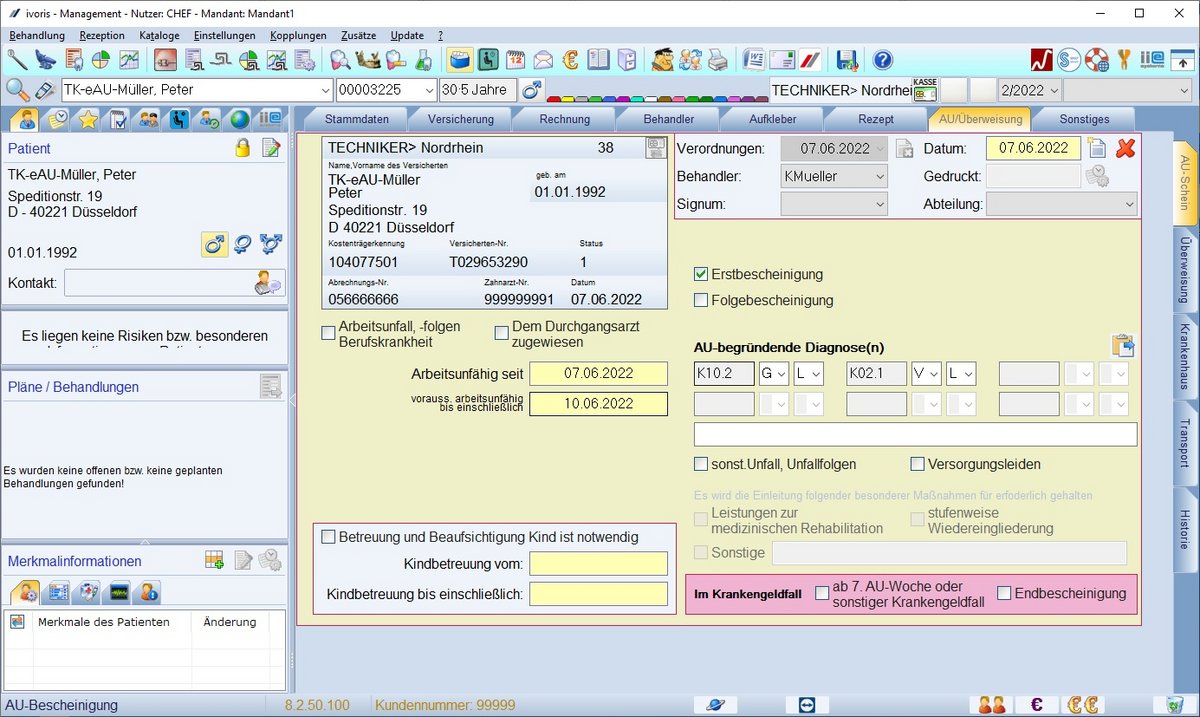Open the Behandler dropdown showing KMueller

[834, 177]
